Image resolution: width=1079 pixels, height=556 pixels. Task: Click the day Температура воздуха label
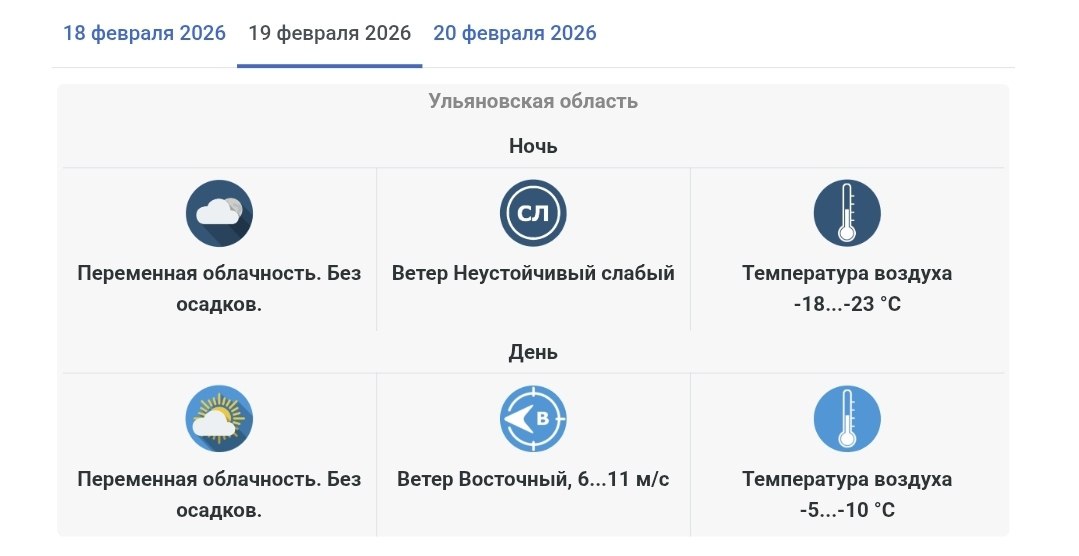point(847,479)
